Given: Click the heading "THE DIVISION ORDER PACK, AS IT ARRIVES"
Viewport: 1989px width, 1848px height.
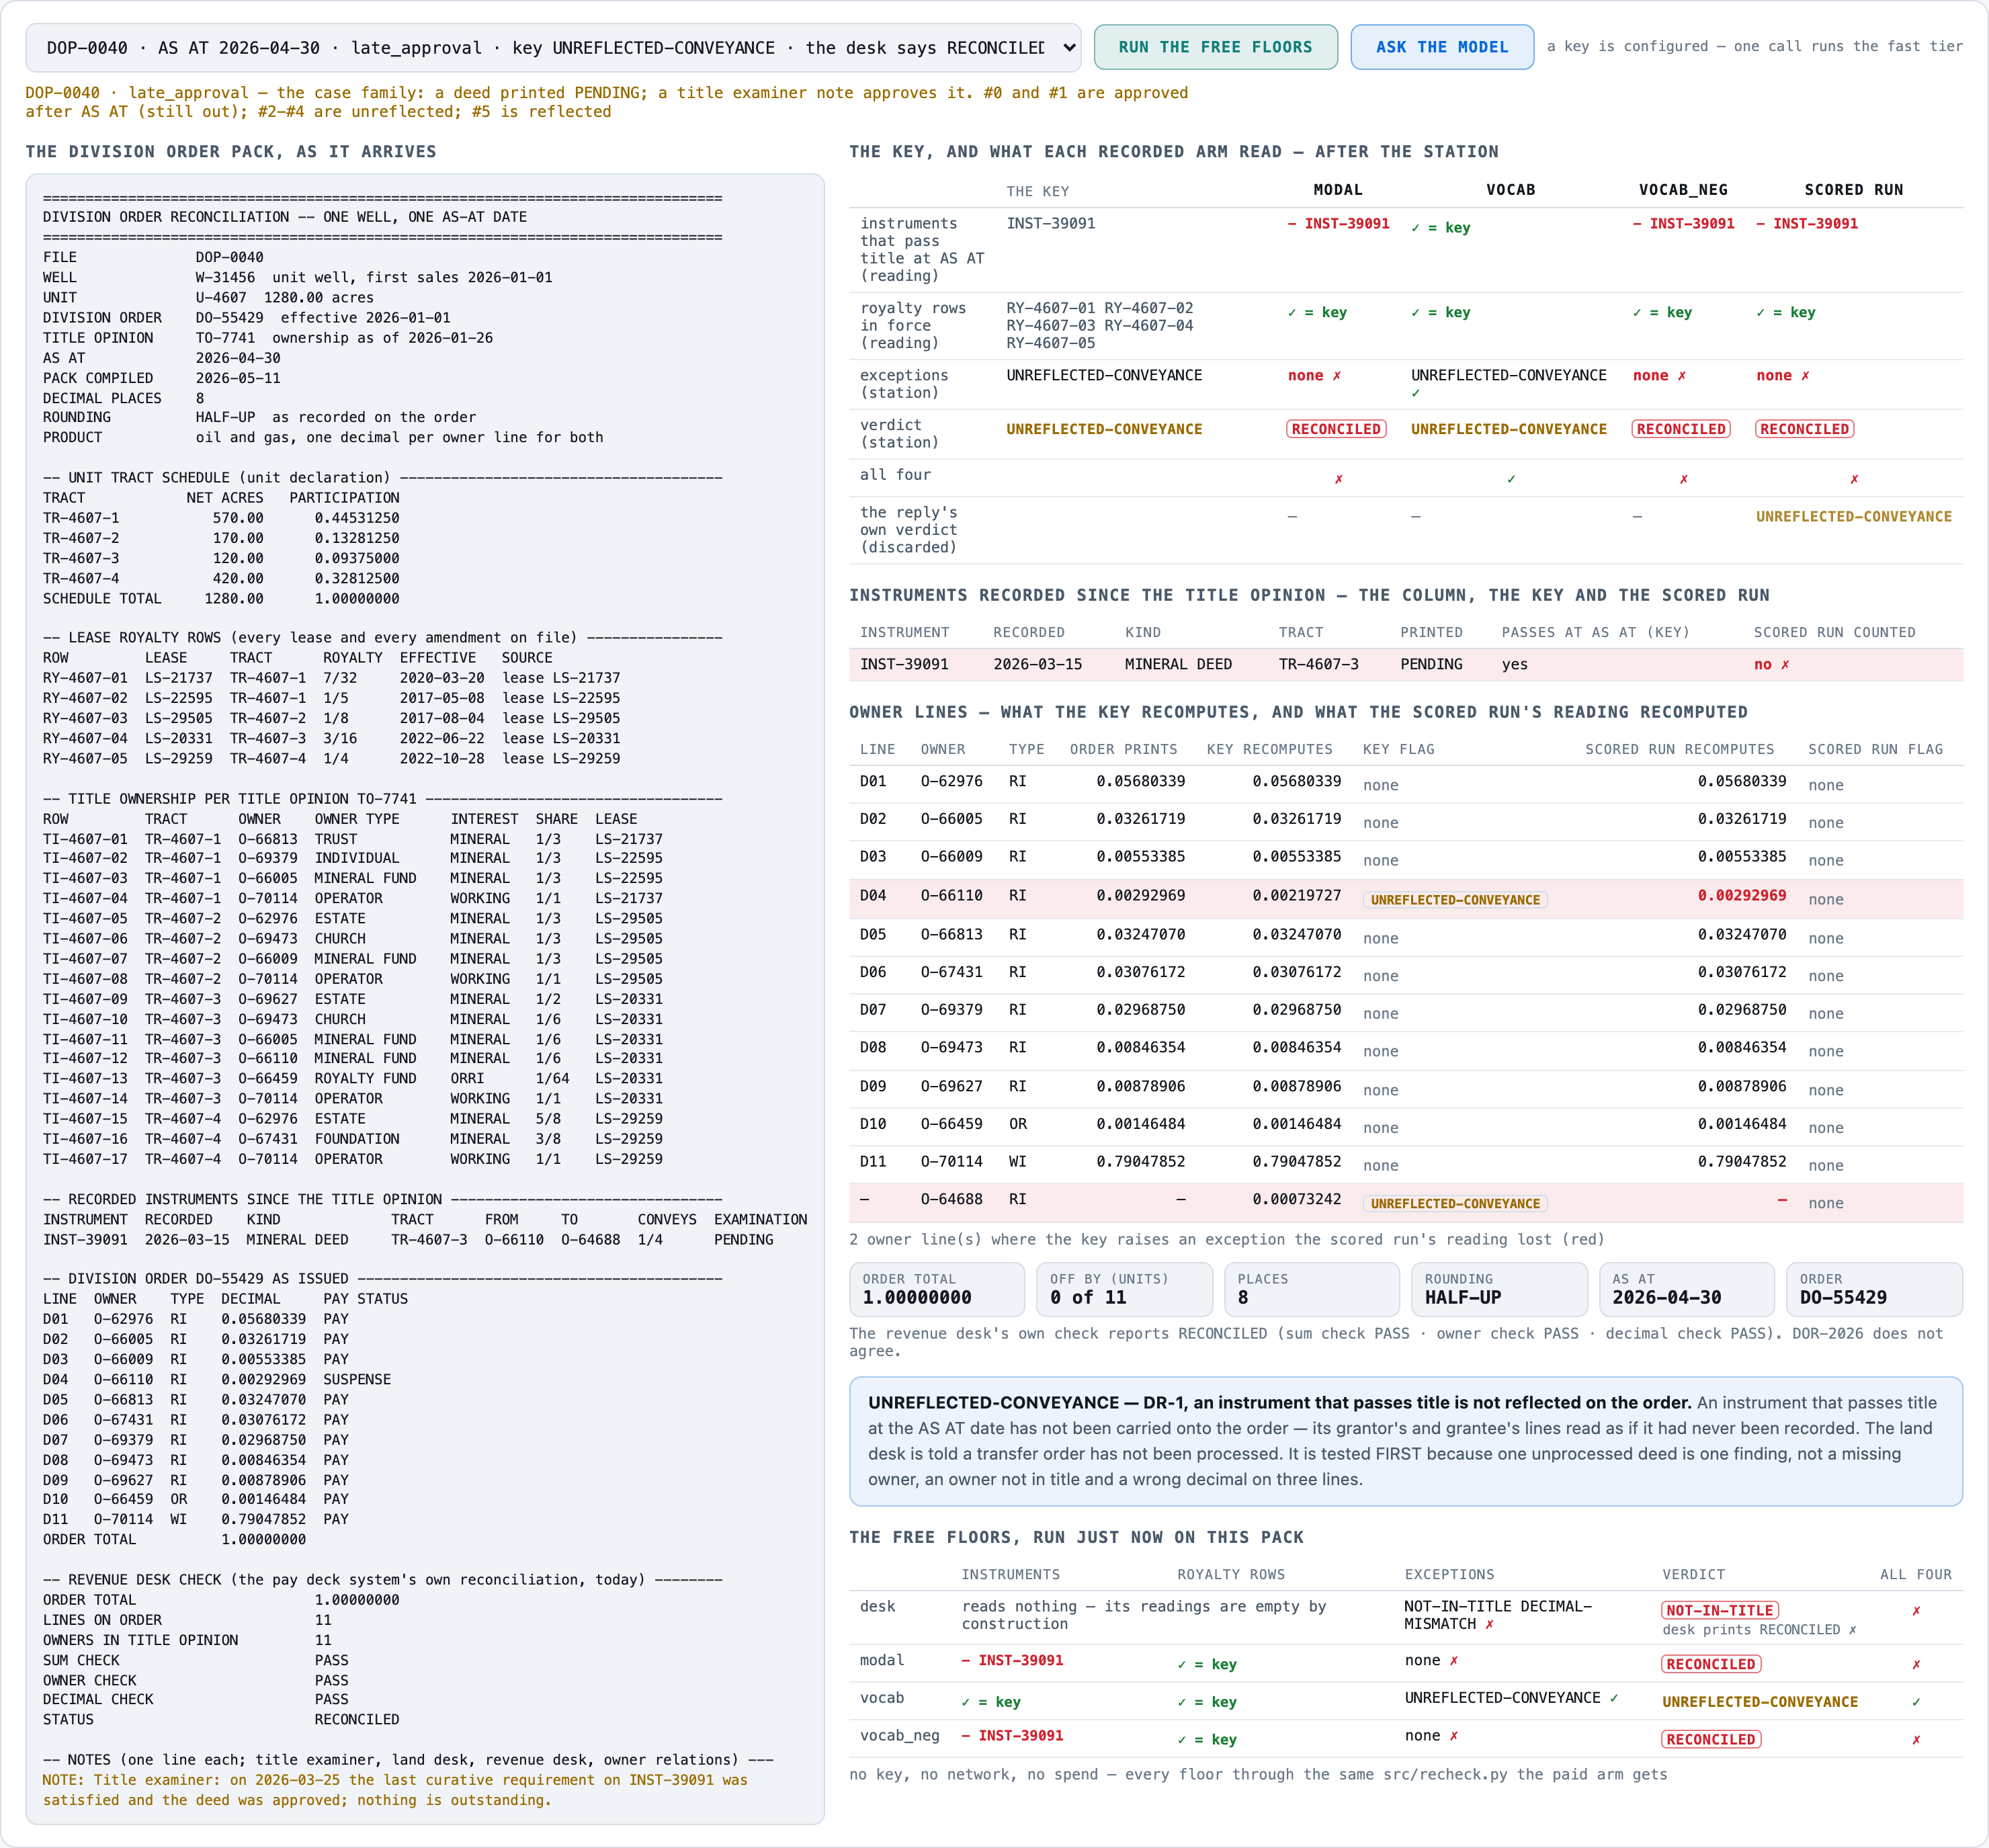Looking at the screenshot, I should (x=231, y=152).
